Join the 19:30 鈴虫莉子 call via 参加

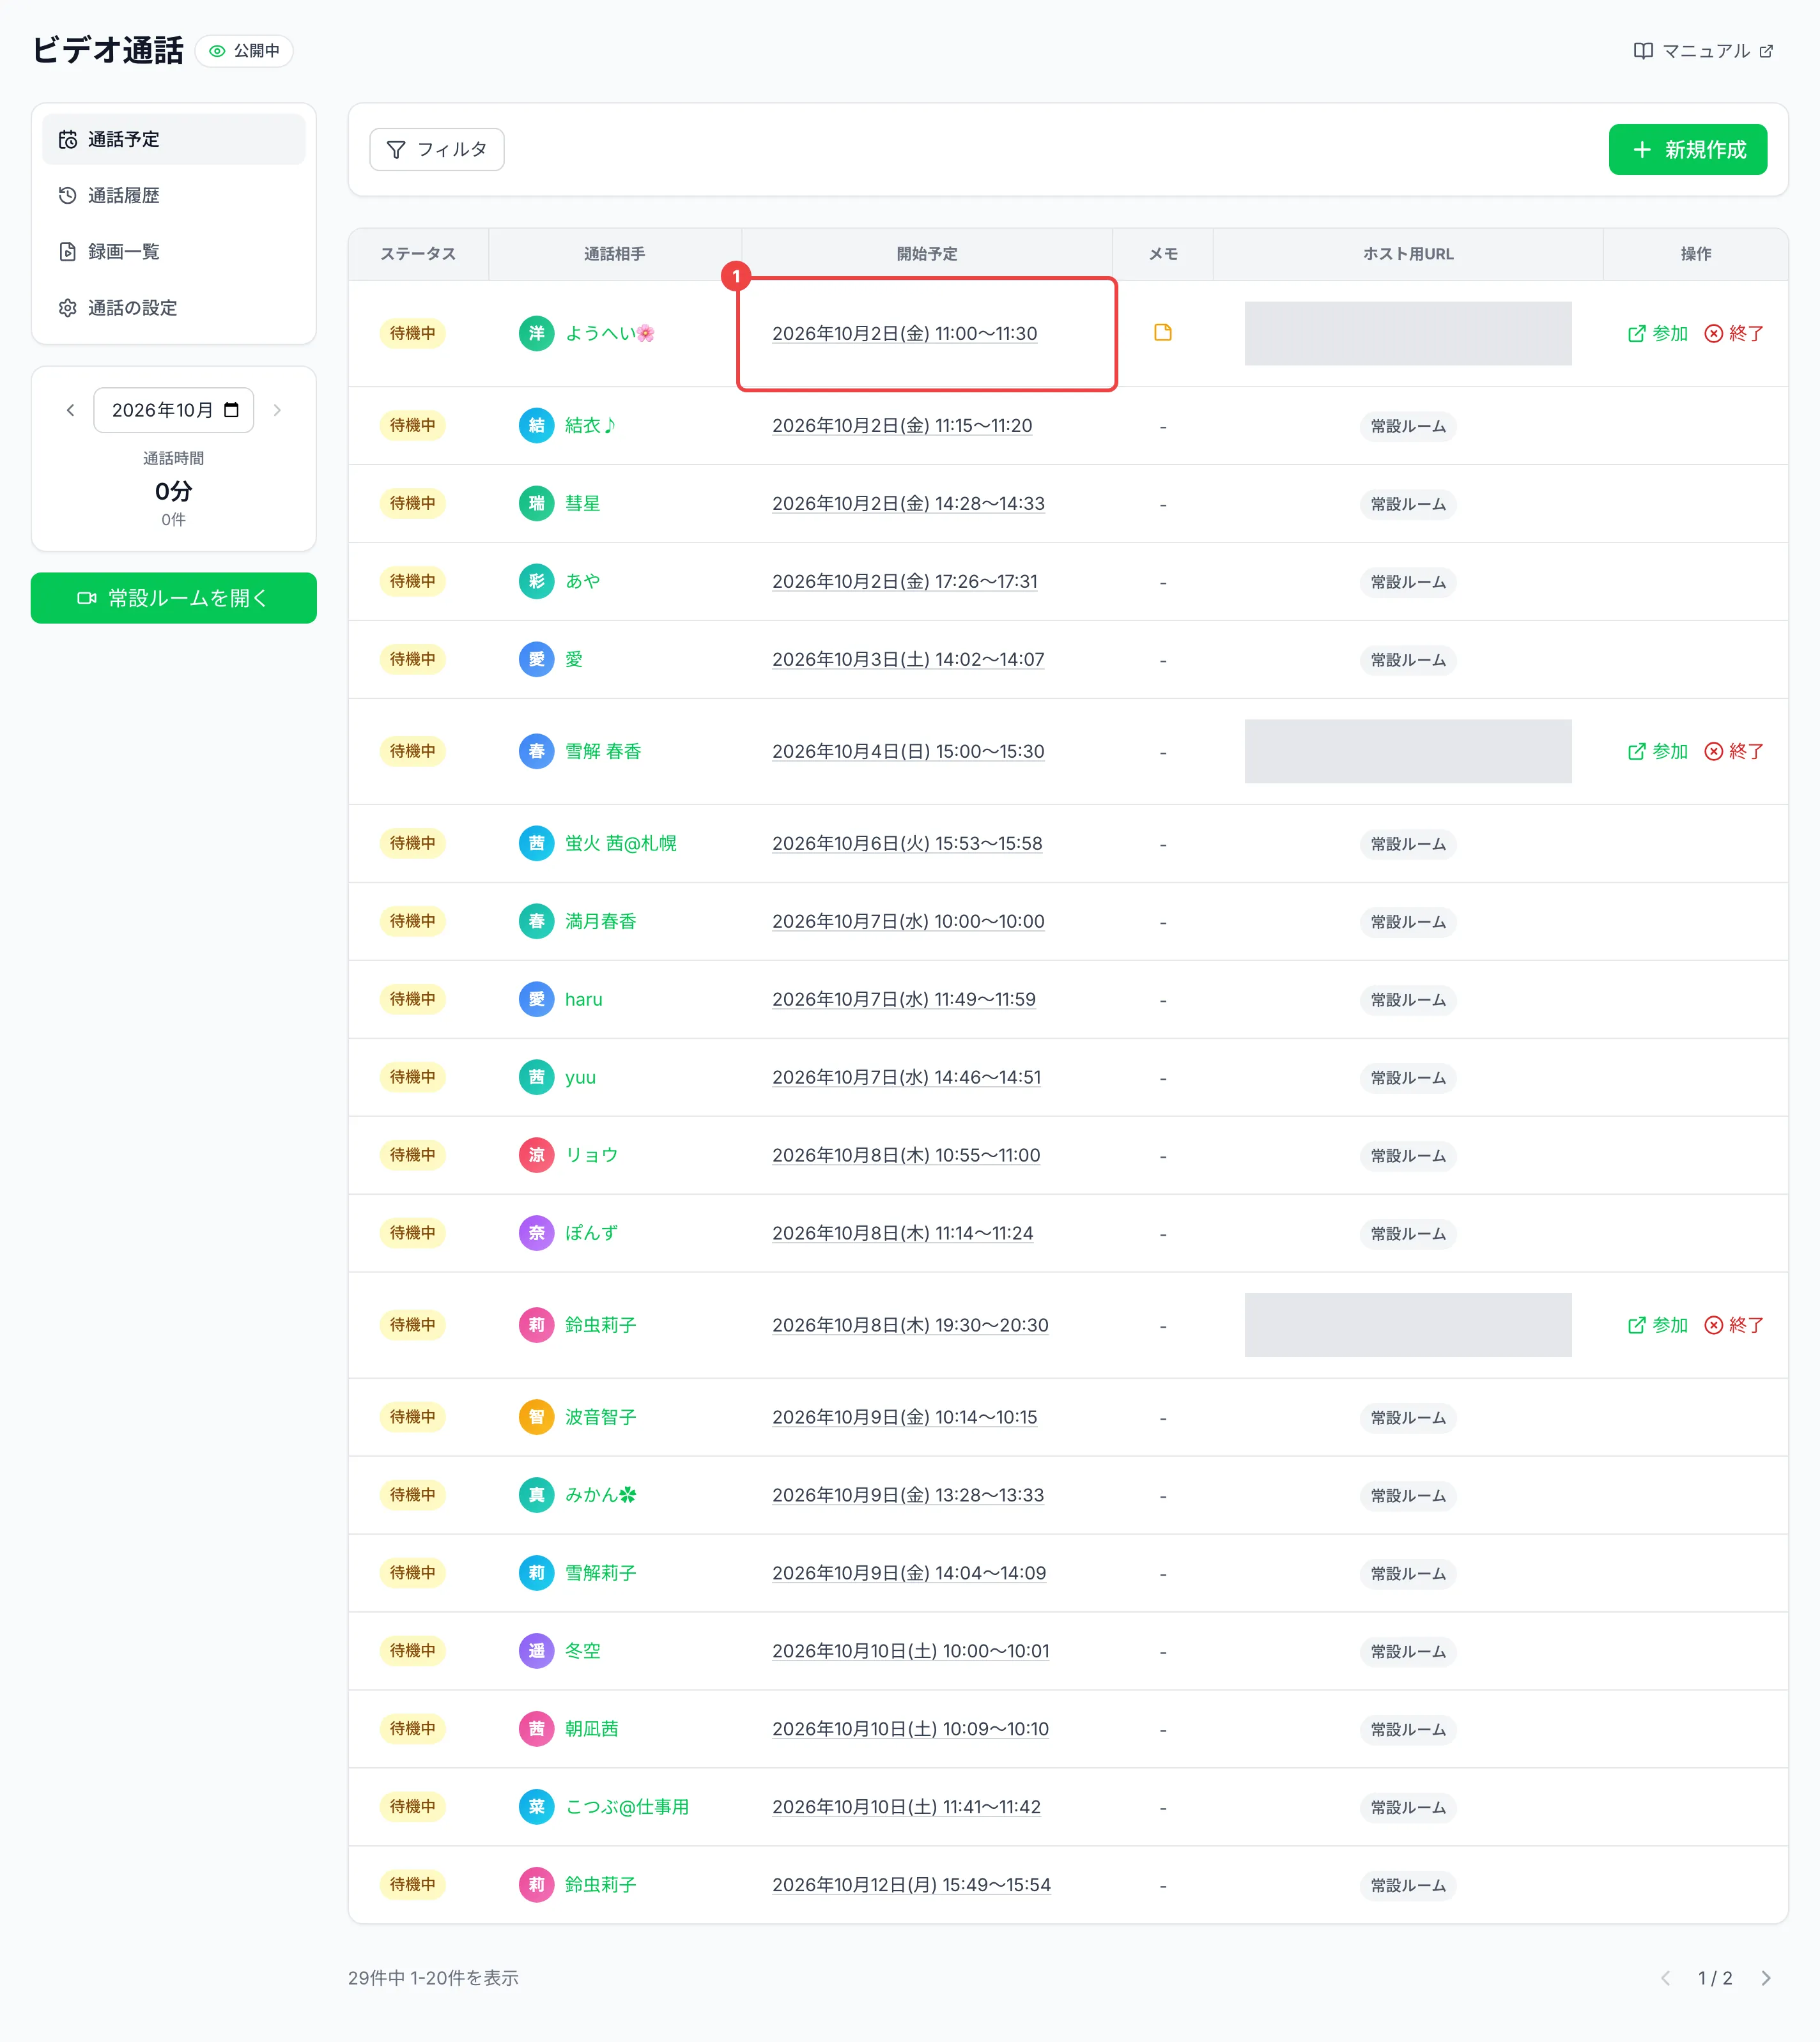click(1657, 1325)
